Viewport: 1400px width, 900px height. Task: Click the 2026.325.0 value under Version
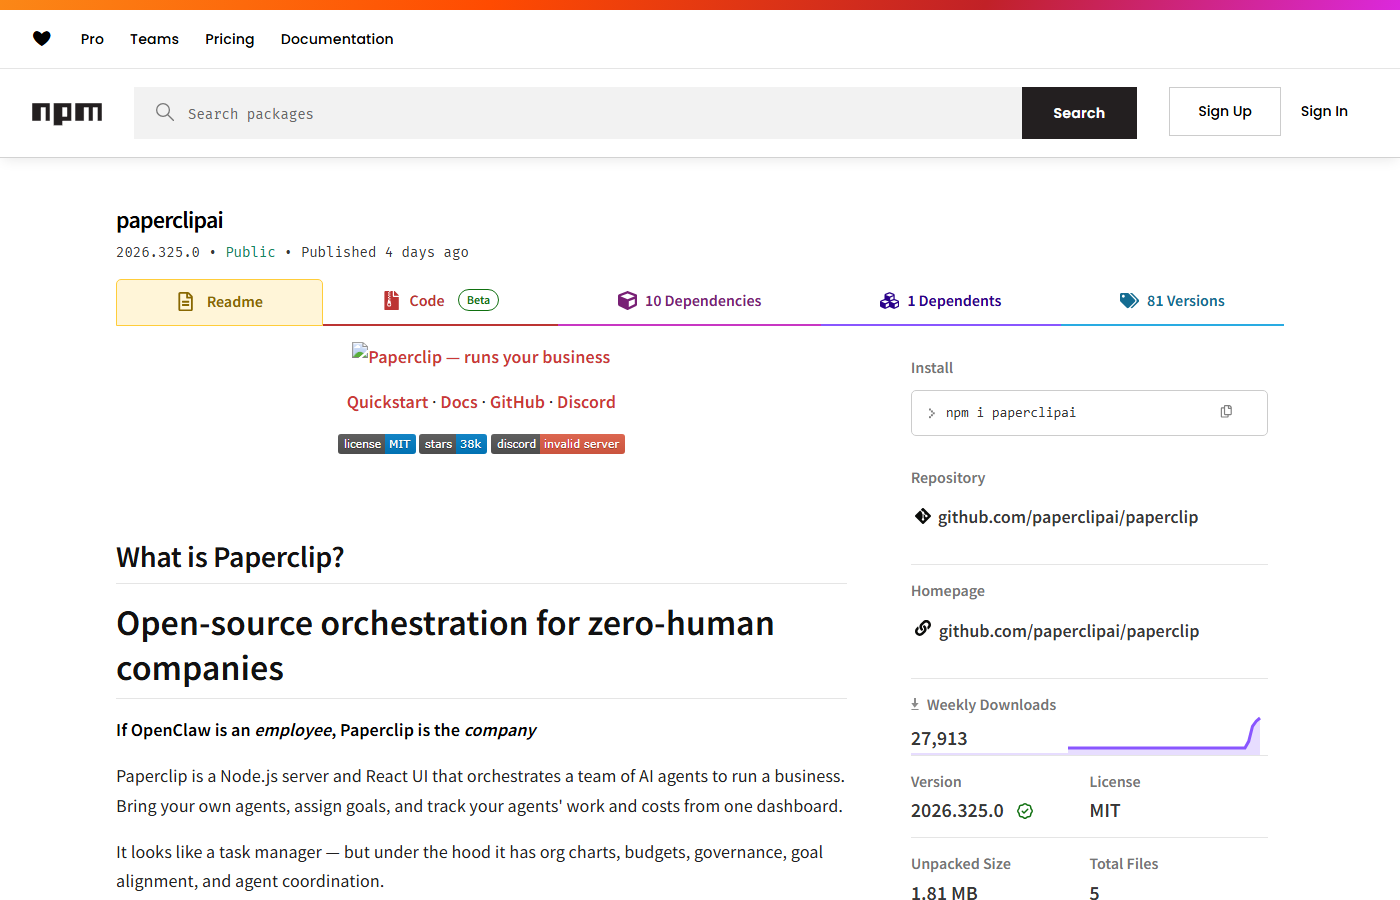[957, 811]
